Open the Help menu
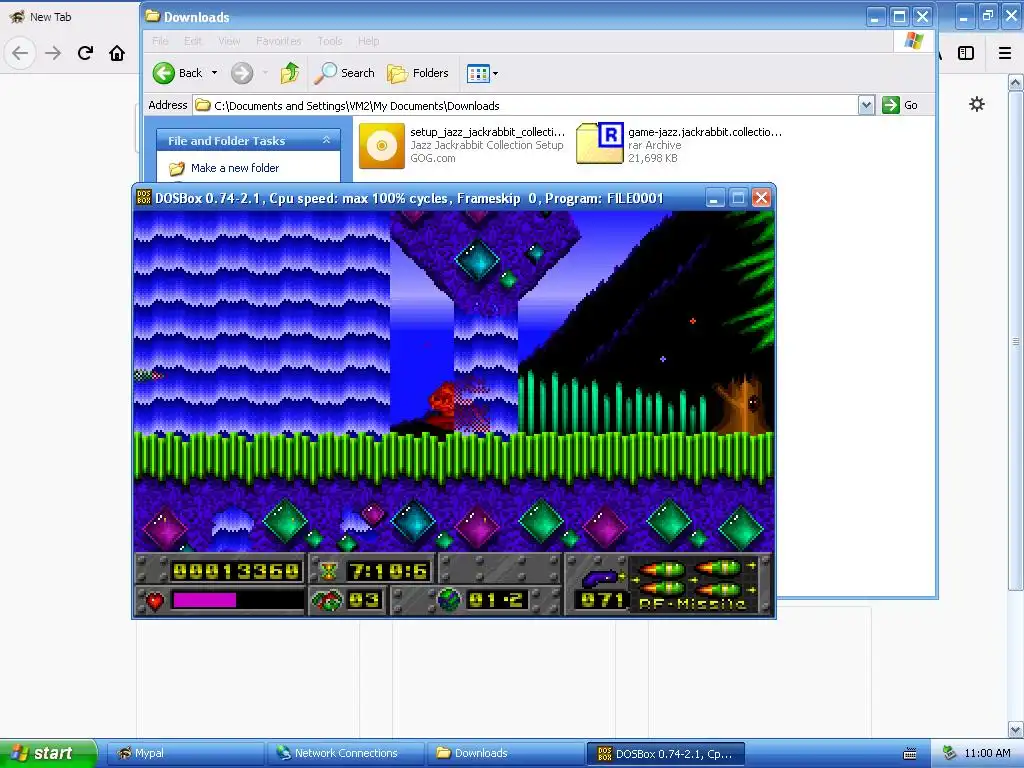Image resolution: width=1024 pixels, height=768 pixels. 368,41
